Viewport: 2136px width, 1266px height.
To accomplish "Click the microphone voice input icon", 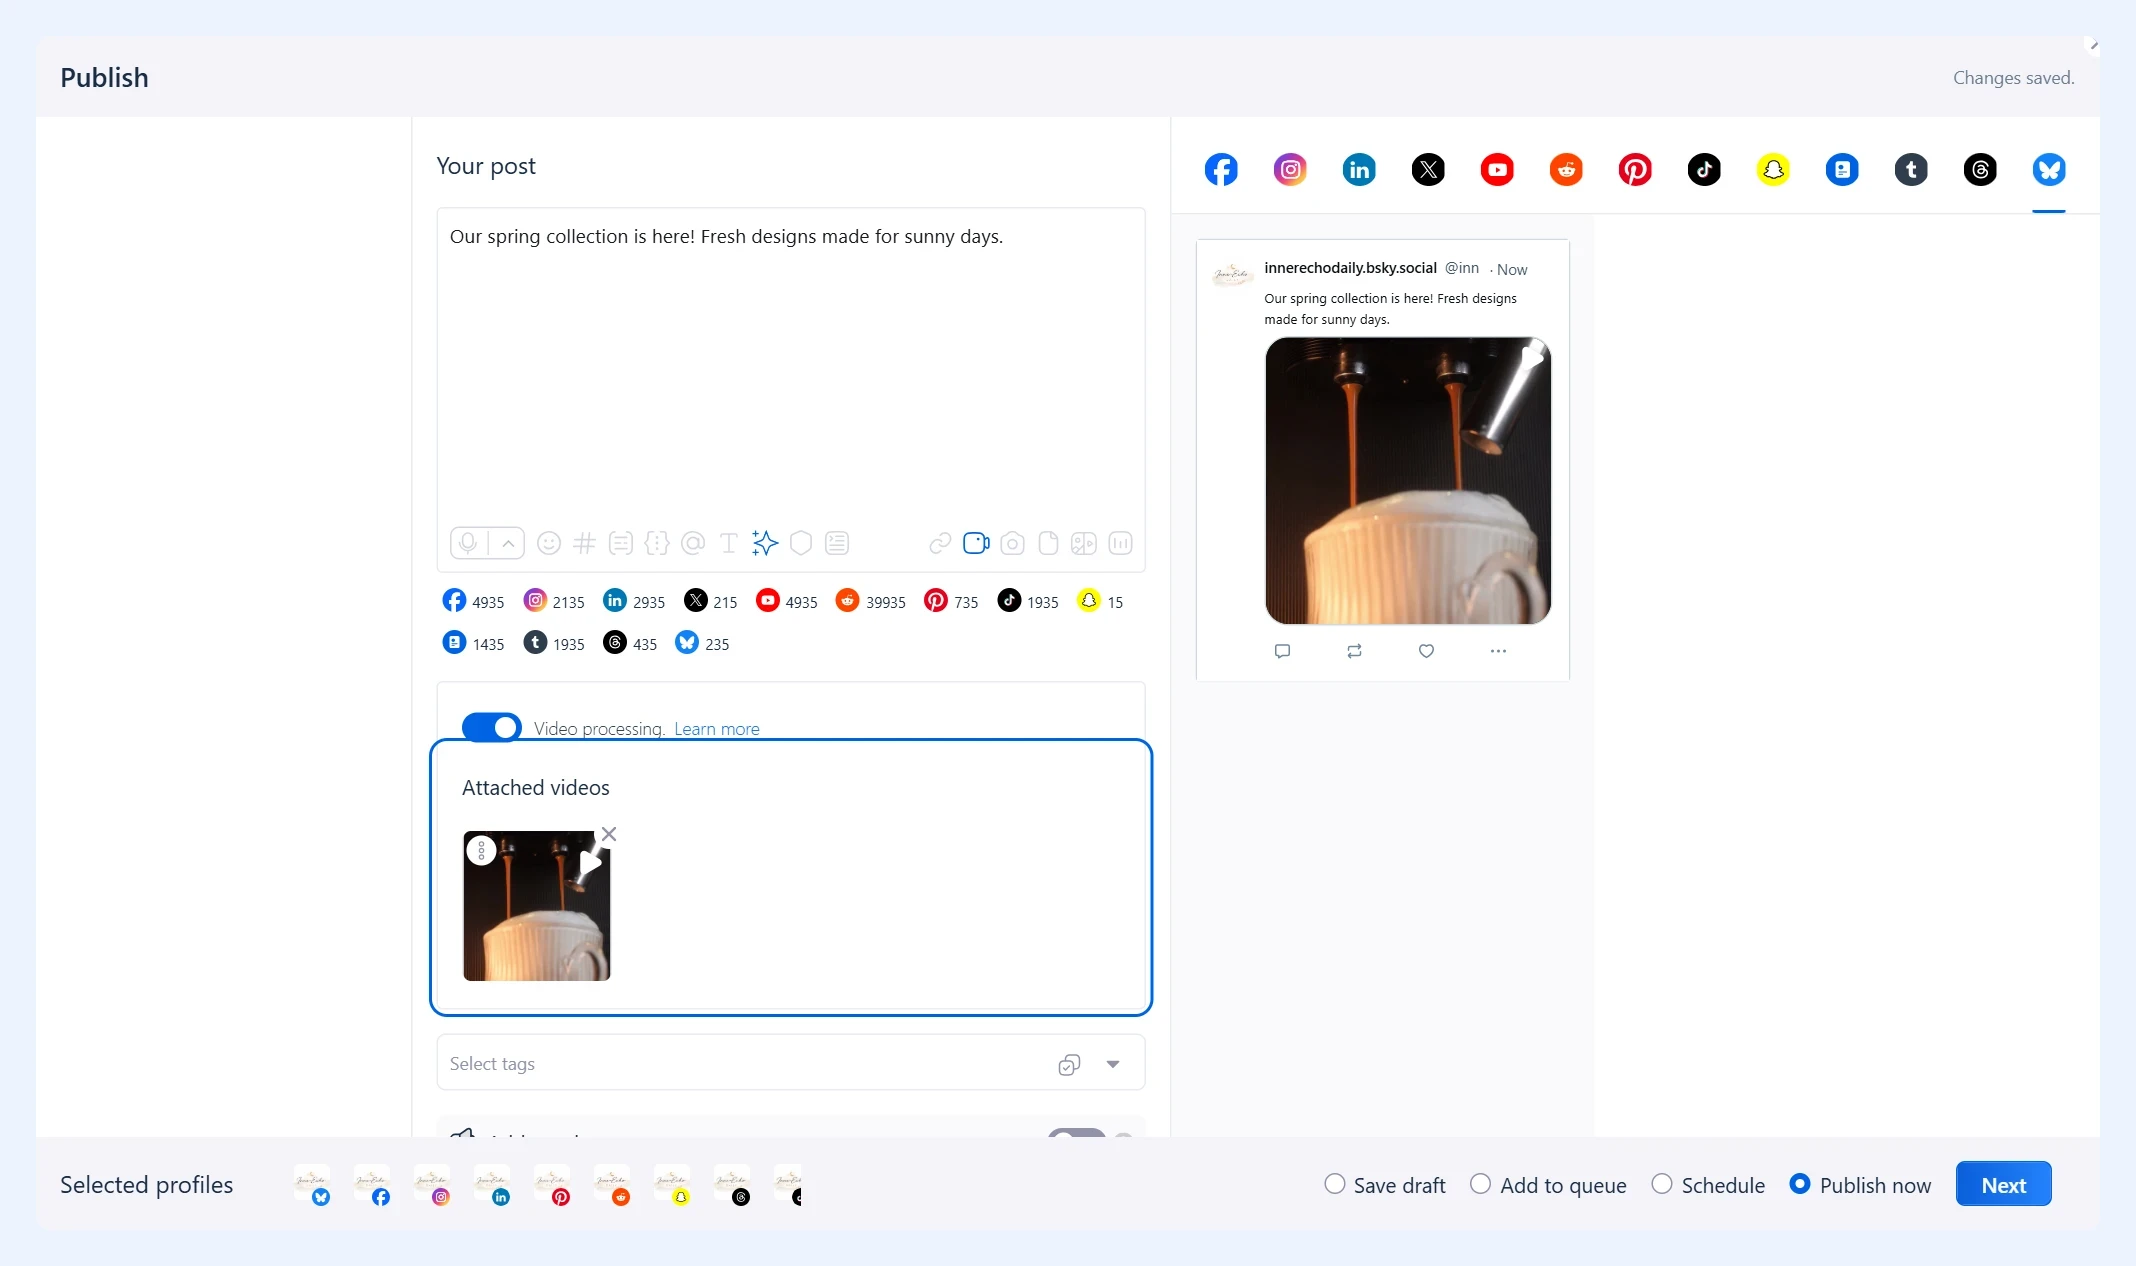I will [x=468, y=543].
